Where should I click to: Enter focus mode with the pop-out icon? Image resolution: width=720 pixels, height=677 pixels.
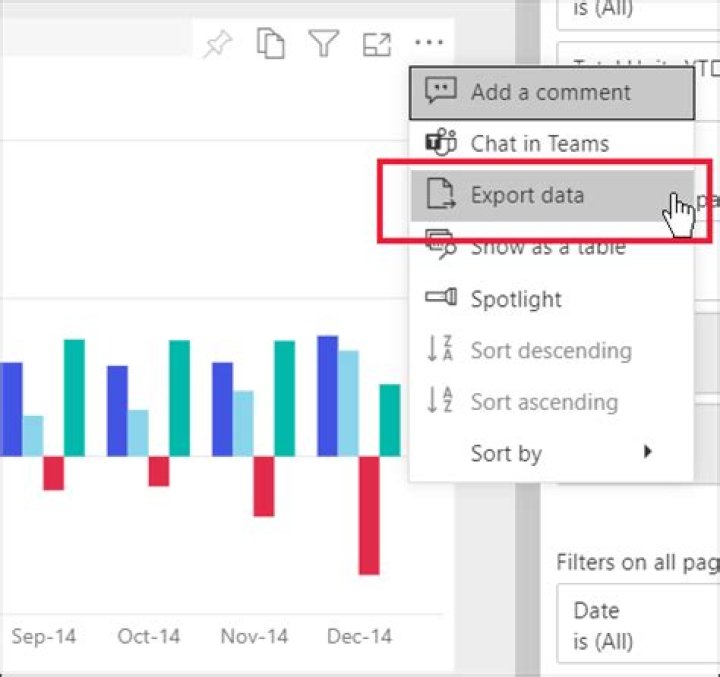click(x=377, y=45)
